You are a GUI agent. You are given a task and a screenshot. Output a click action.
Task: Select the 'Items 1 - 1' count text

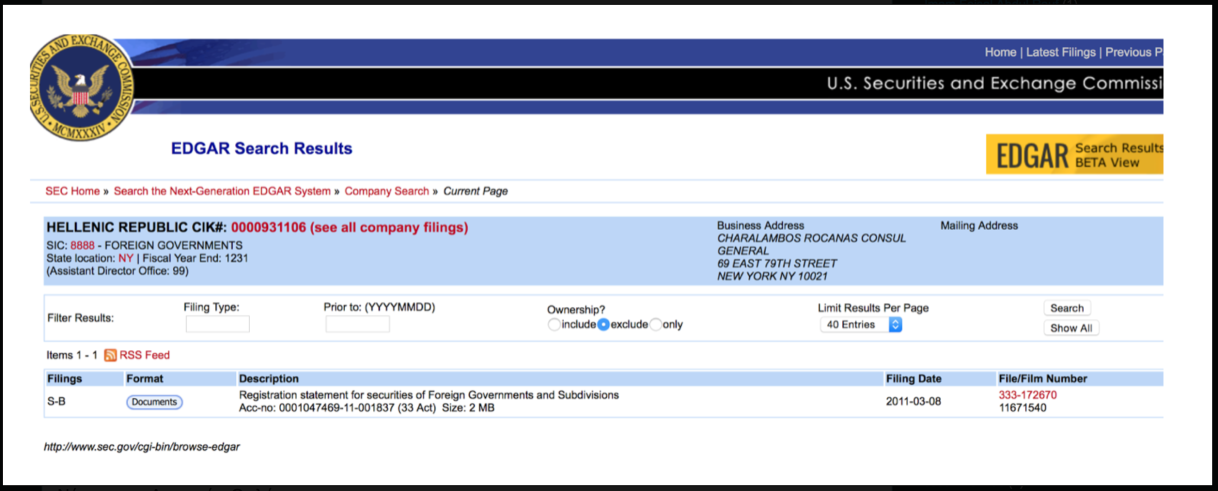[72, 355]
